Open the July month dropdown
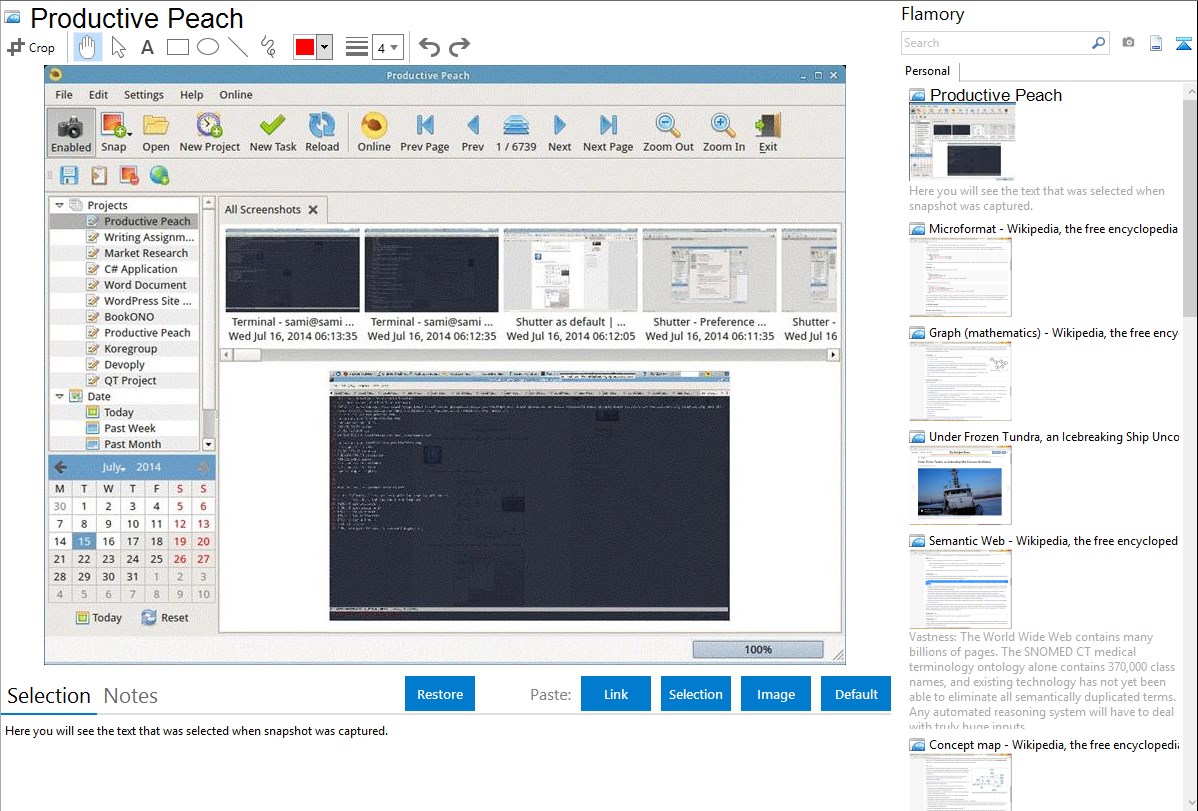 pos(113,467)
